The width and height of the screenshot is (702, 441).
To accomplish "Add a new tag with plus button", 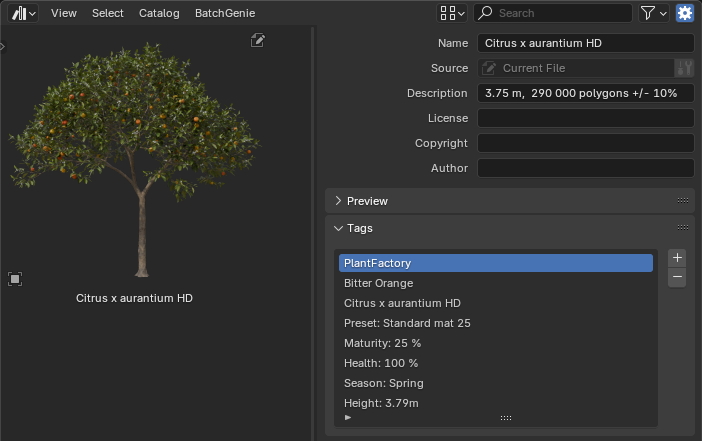I will tap(677, 258).
